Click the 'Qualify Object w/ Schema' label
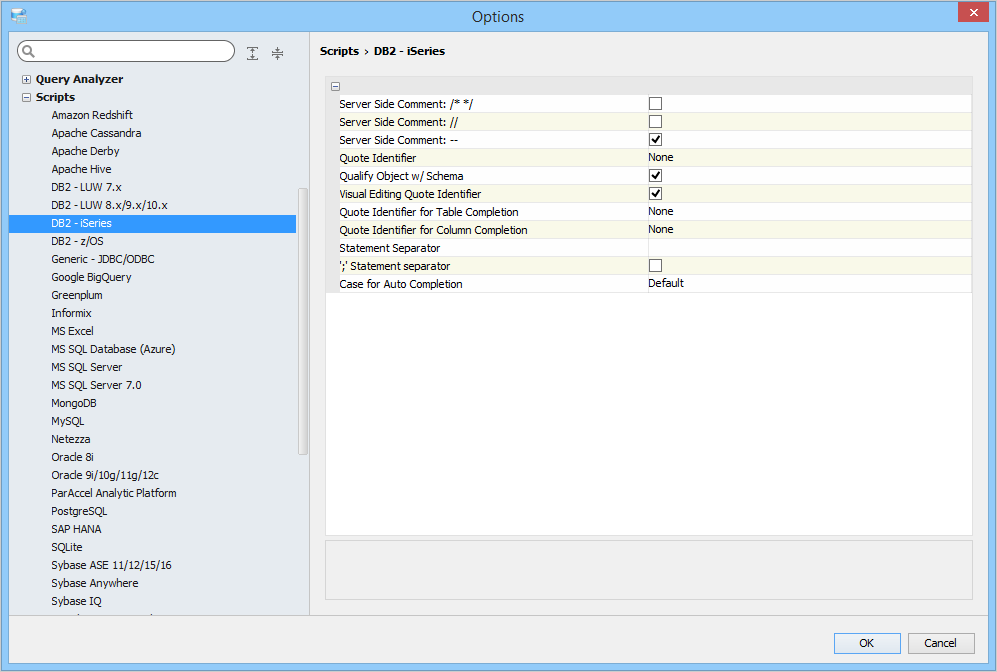Screen dimensions: 997x672 (401, 176)
